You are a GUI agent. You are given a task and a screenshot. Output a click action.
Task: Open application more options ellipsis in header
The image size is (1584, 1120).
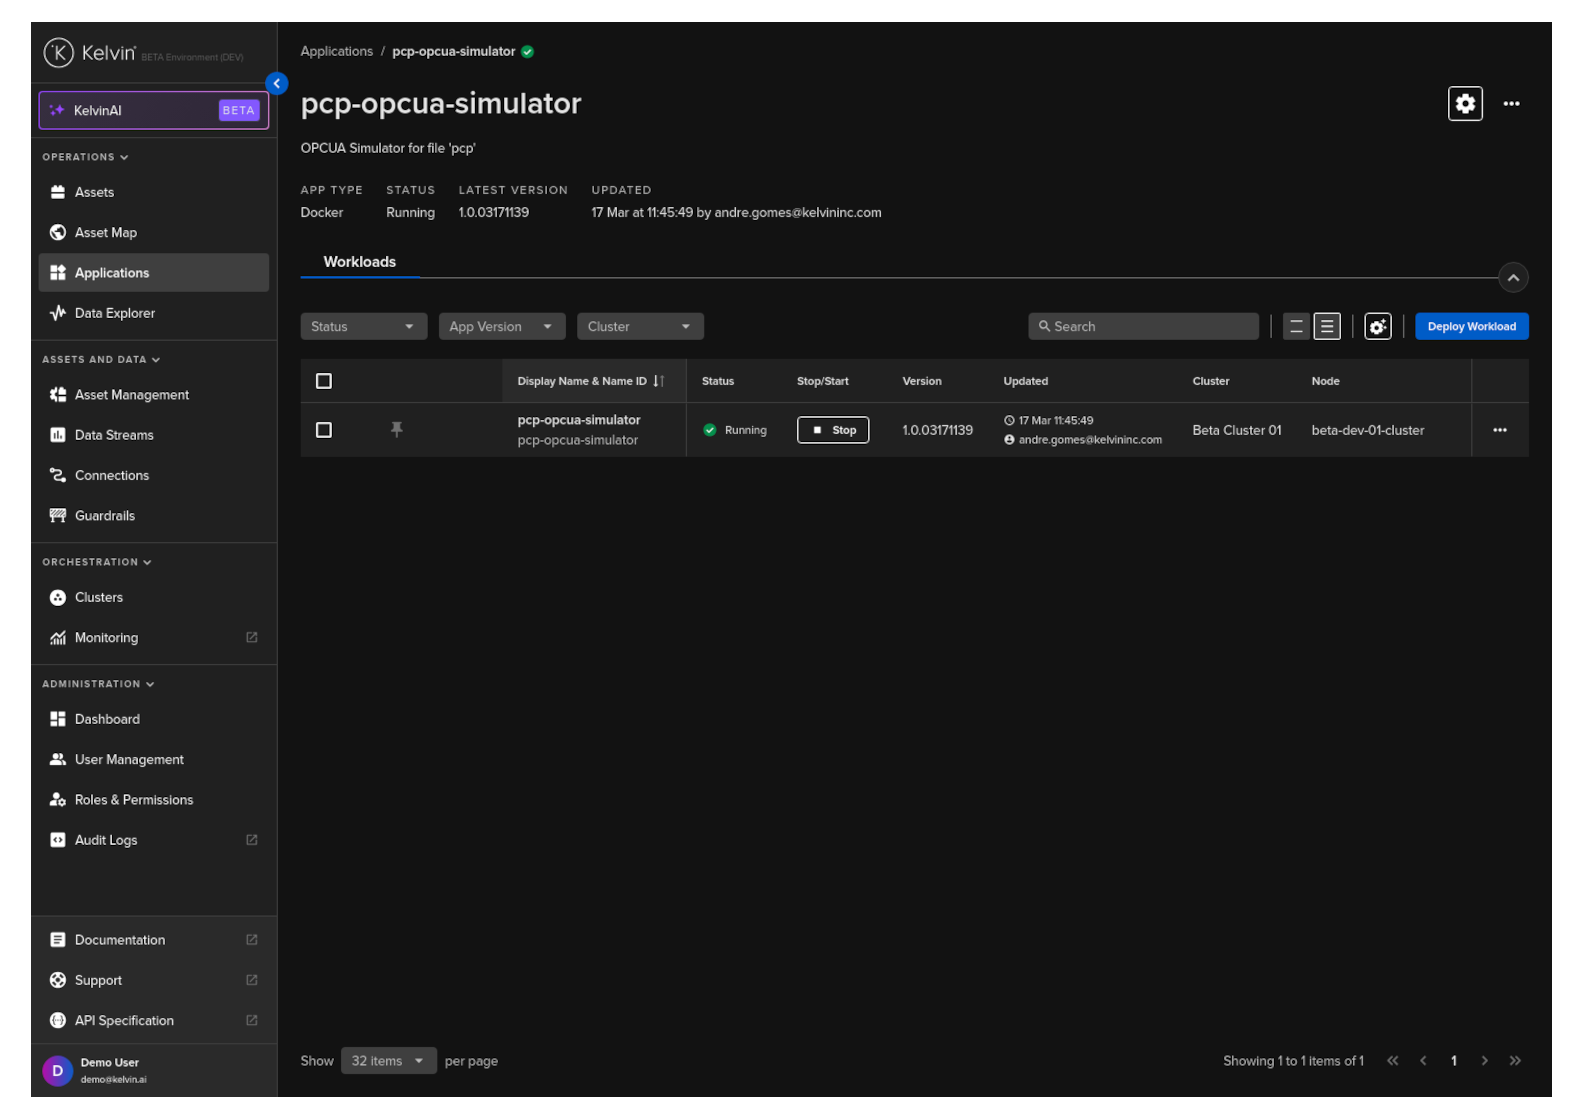(1511, 104)
